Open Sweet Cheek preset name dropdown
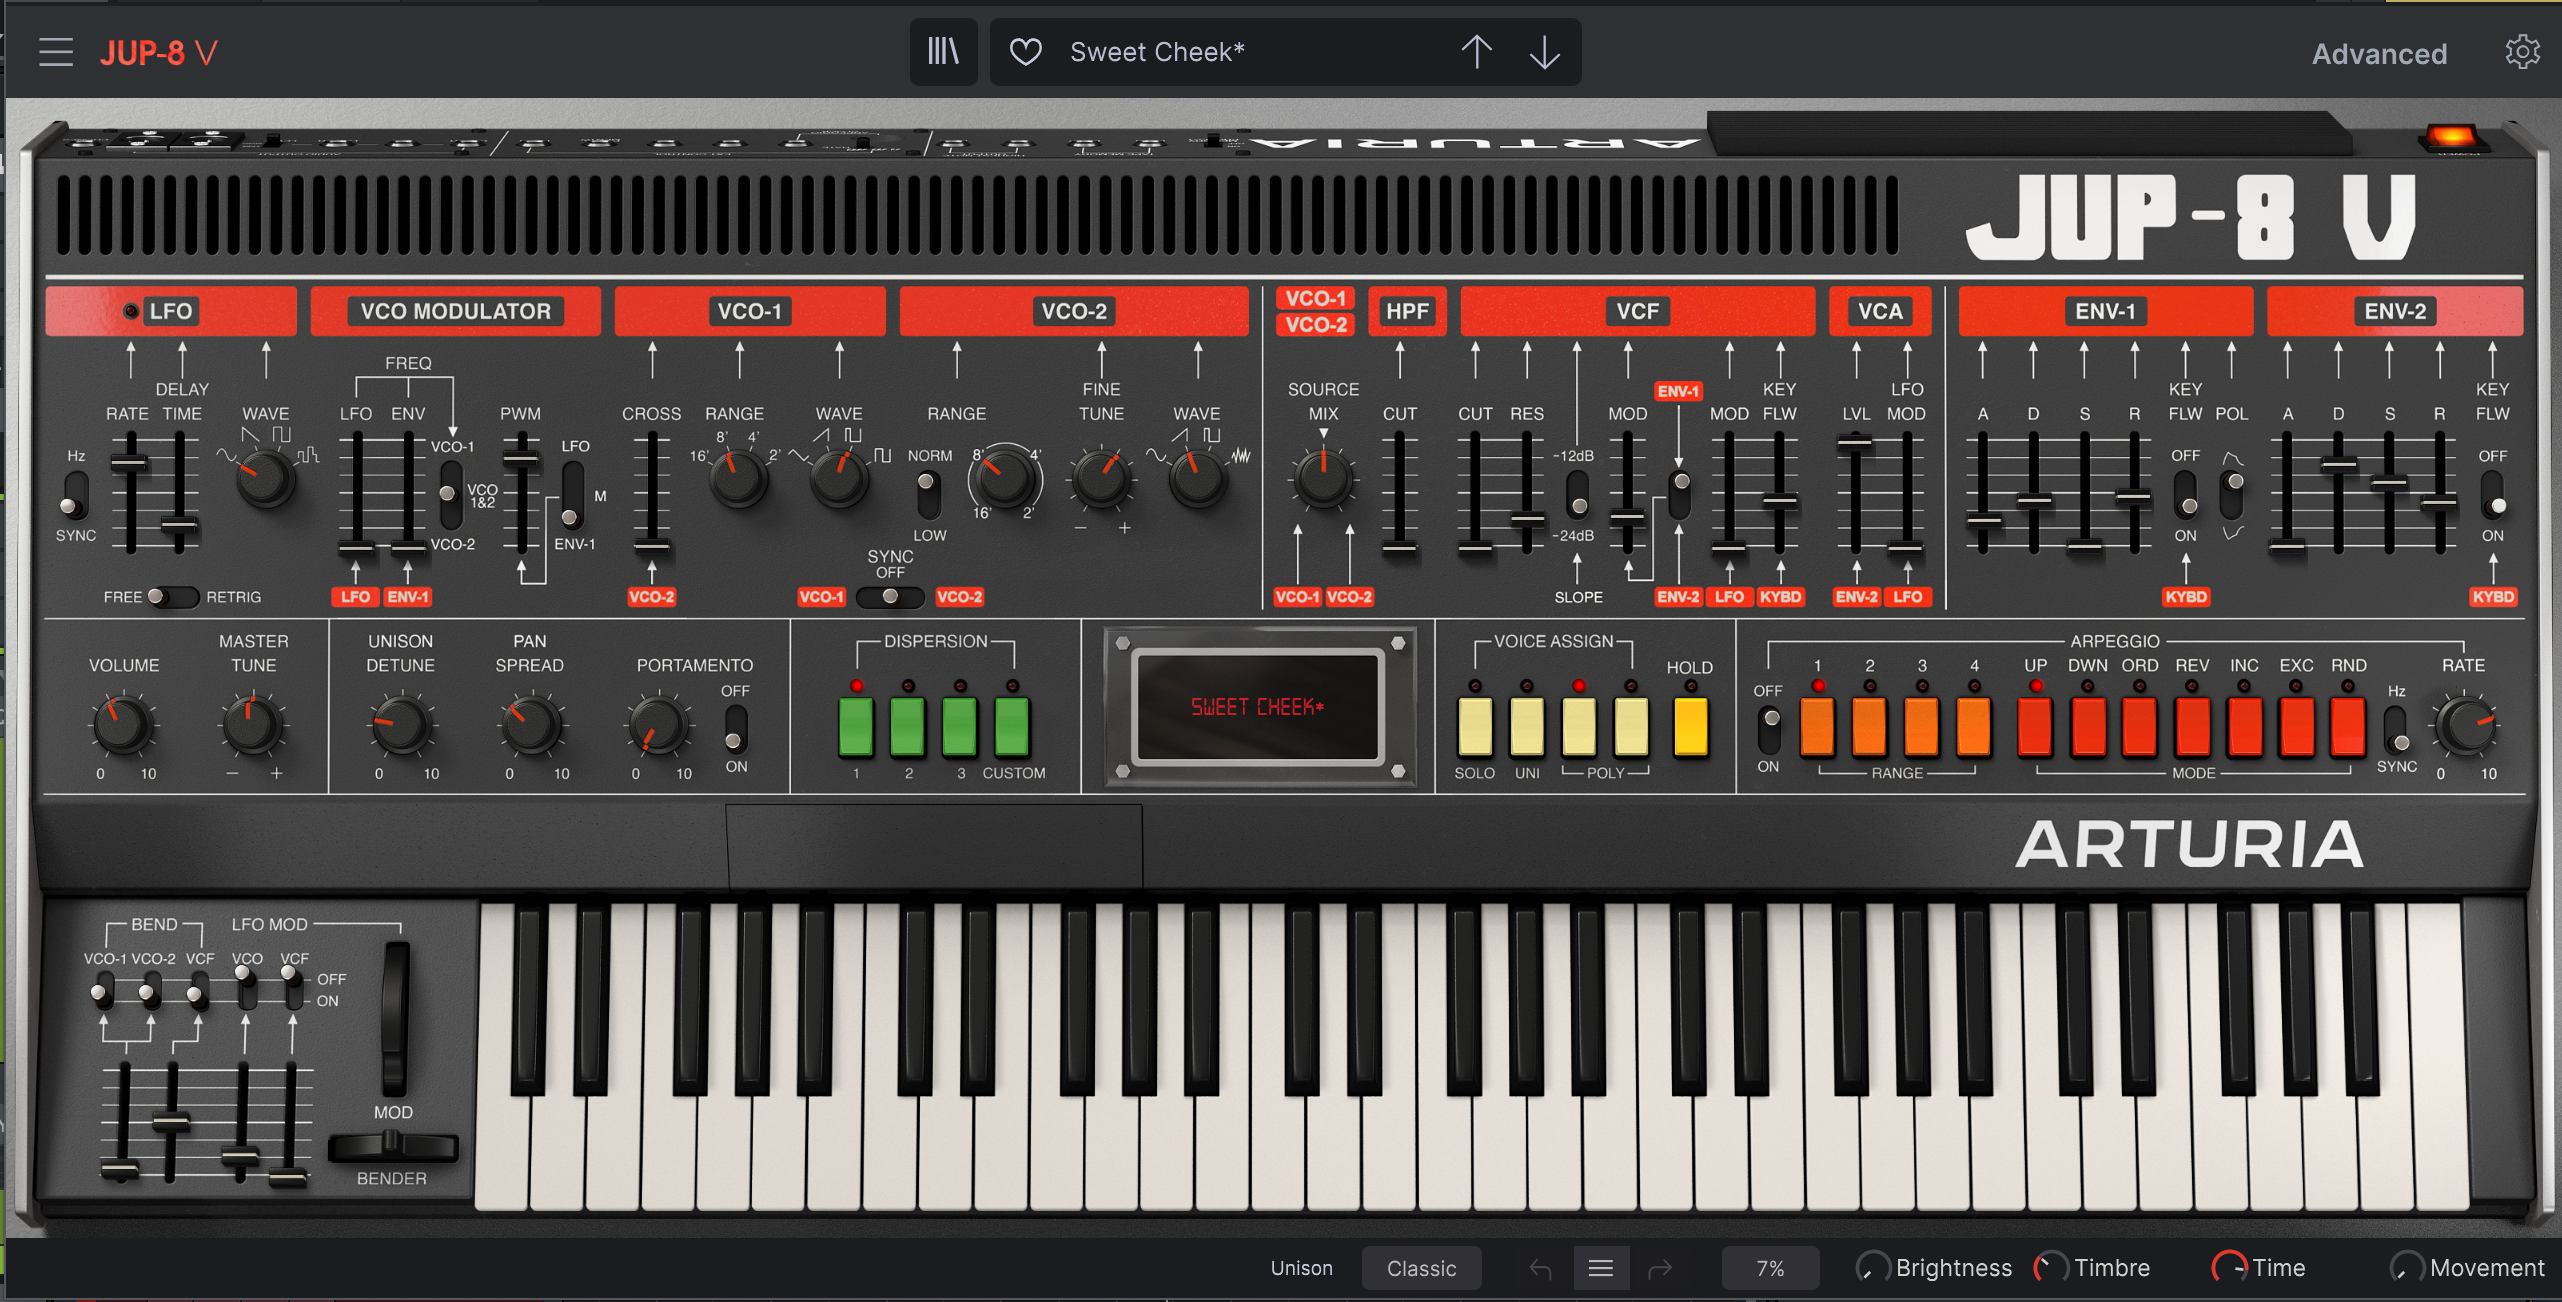 1157,52
